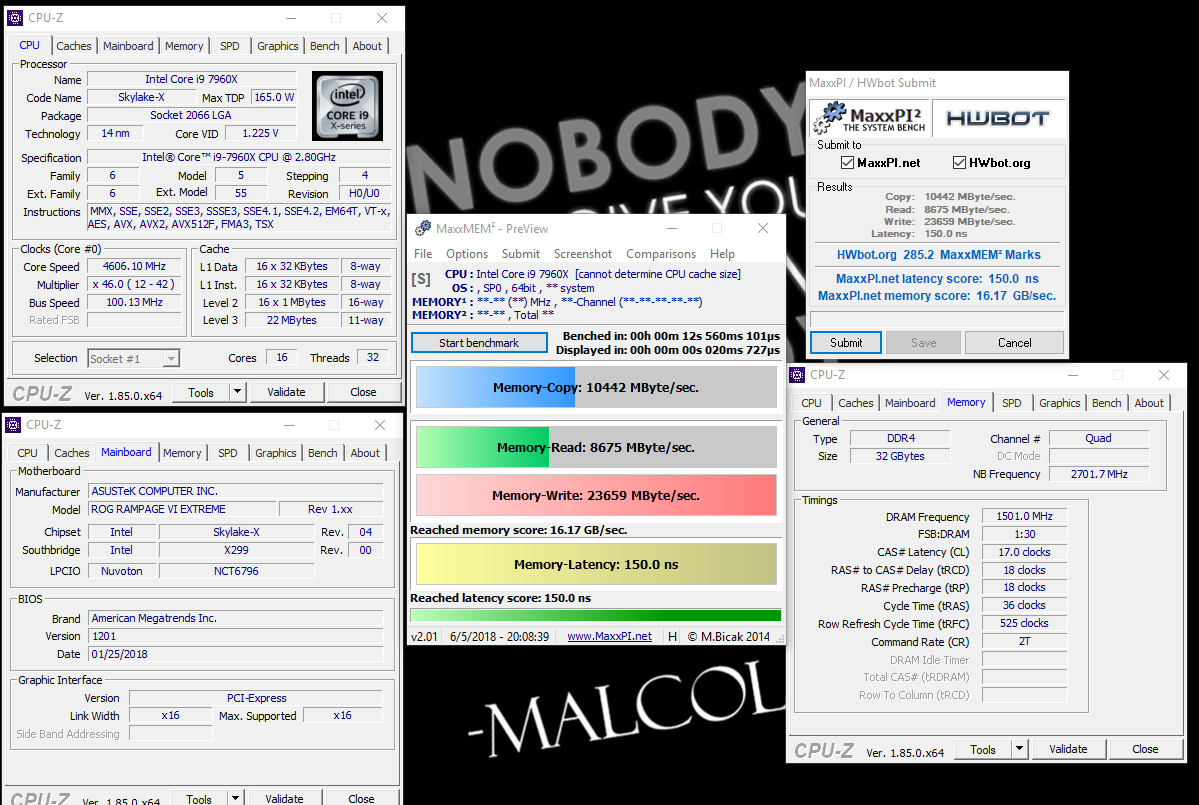1199x805 pixels.
Task: Click the MaxxPI² System Bench logo
Action: pyautogui.click(x=870, y=118)
